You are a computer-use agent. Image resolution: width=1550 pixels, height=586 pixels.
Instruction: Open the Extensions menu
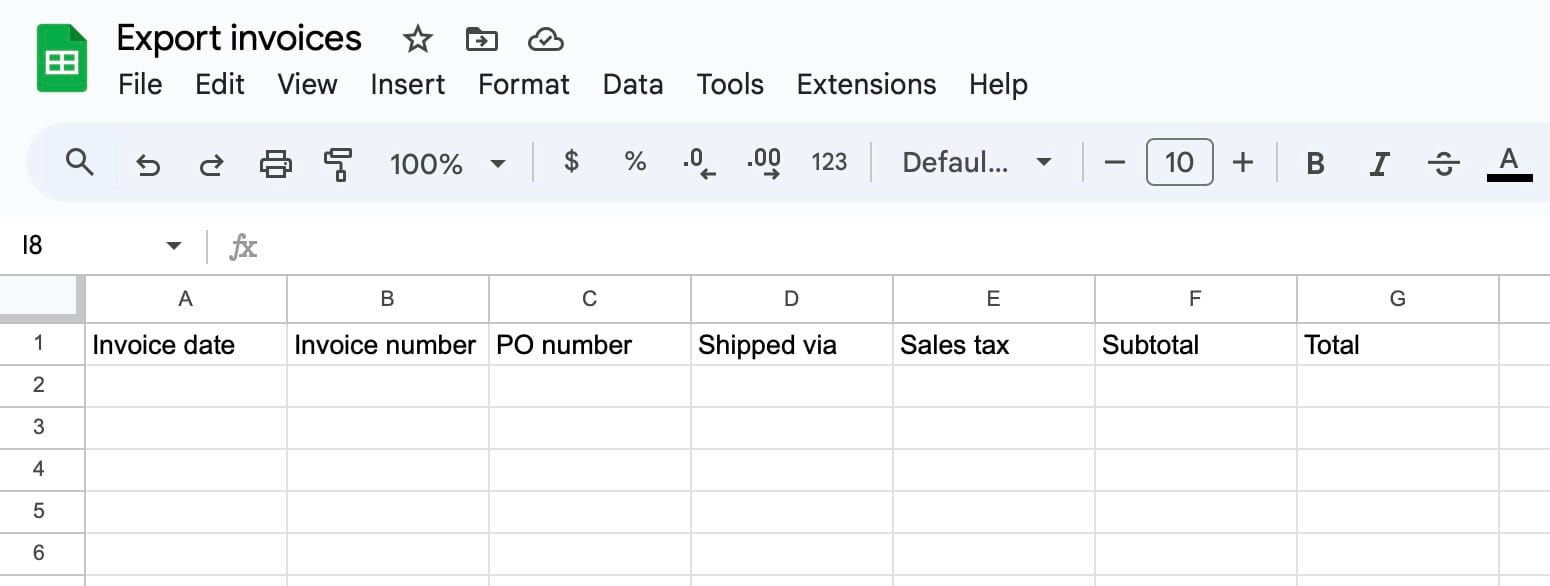click(x=866, y=84)
